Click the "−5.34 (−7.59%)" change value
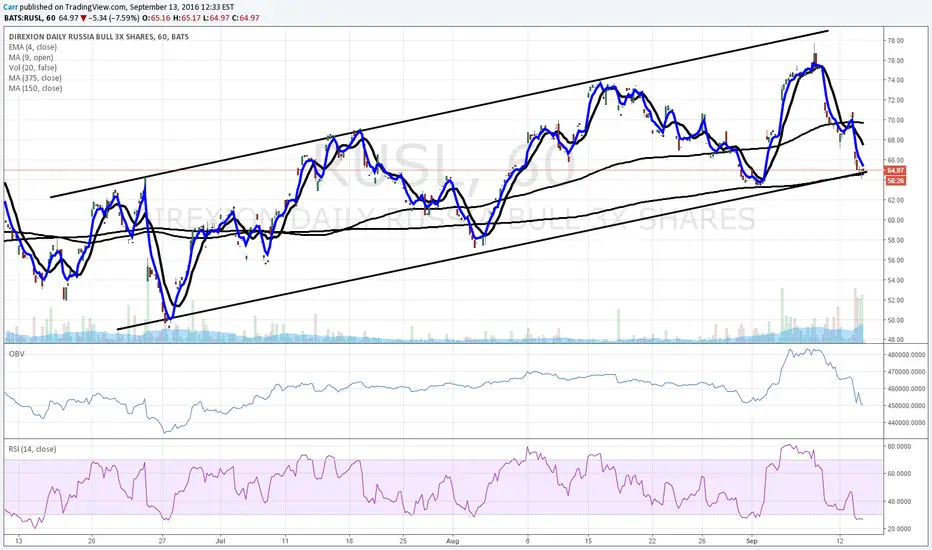932x550 pixels. [114, 18]
